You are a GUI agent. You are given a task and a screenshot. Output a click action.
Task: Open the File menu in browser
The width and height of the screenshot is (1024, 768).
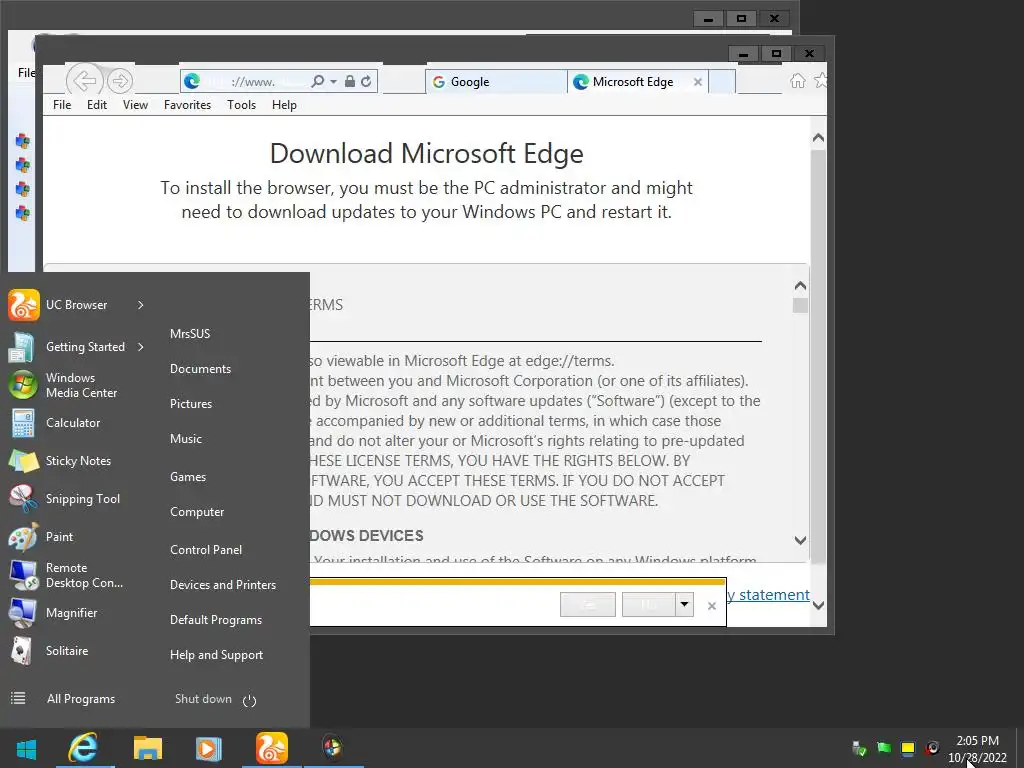(62, 104)
